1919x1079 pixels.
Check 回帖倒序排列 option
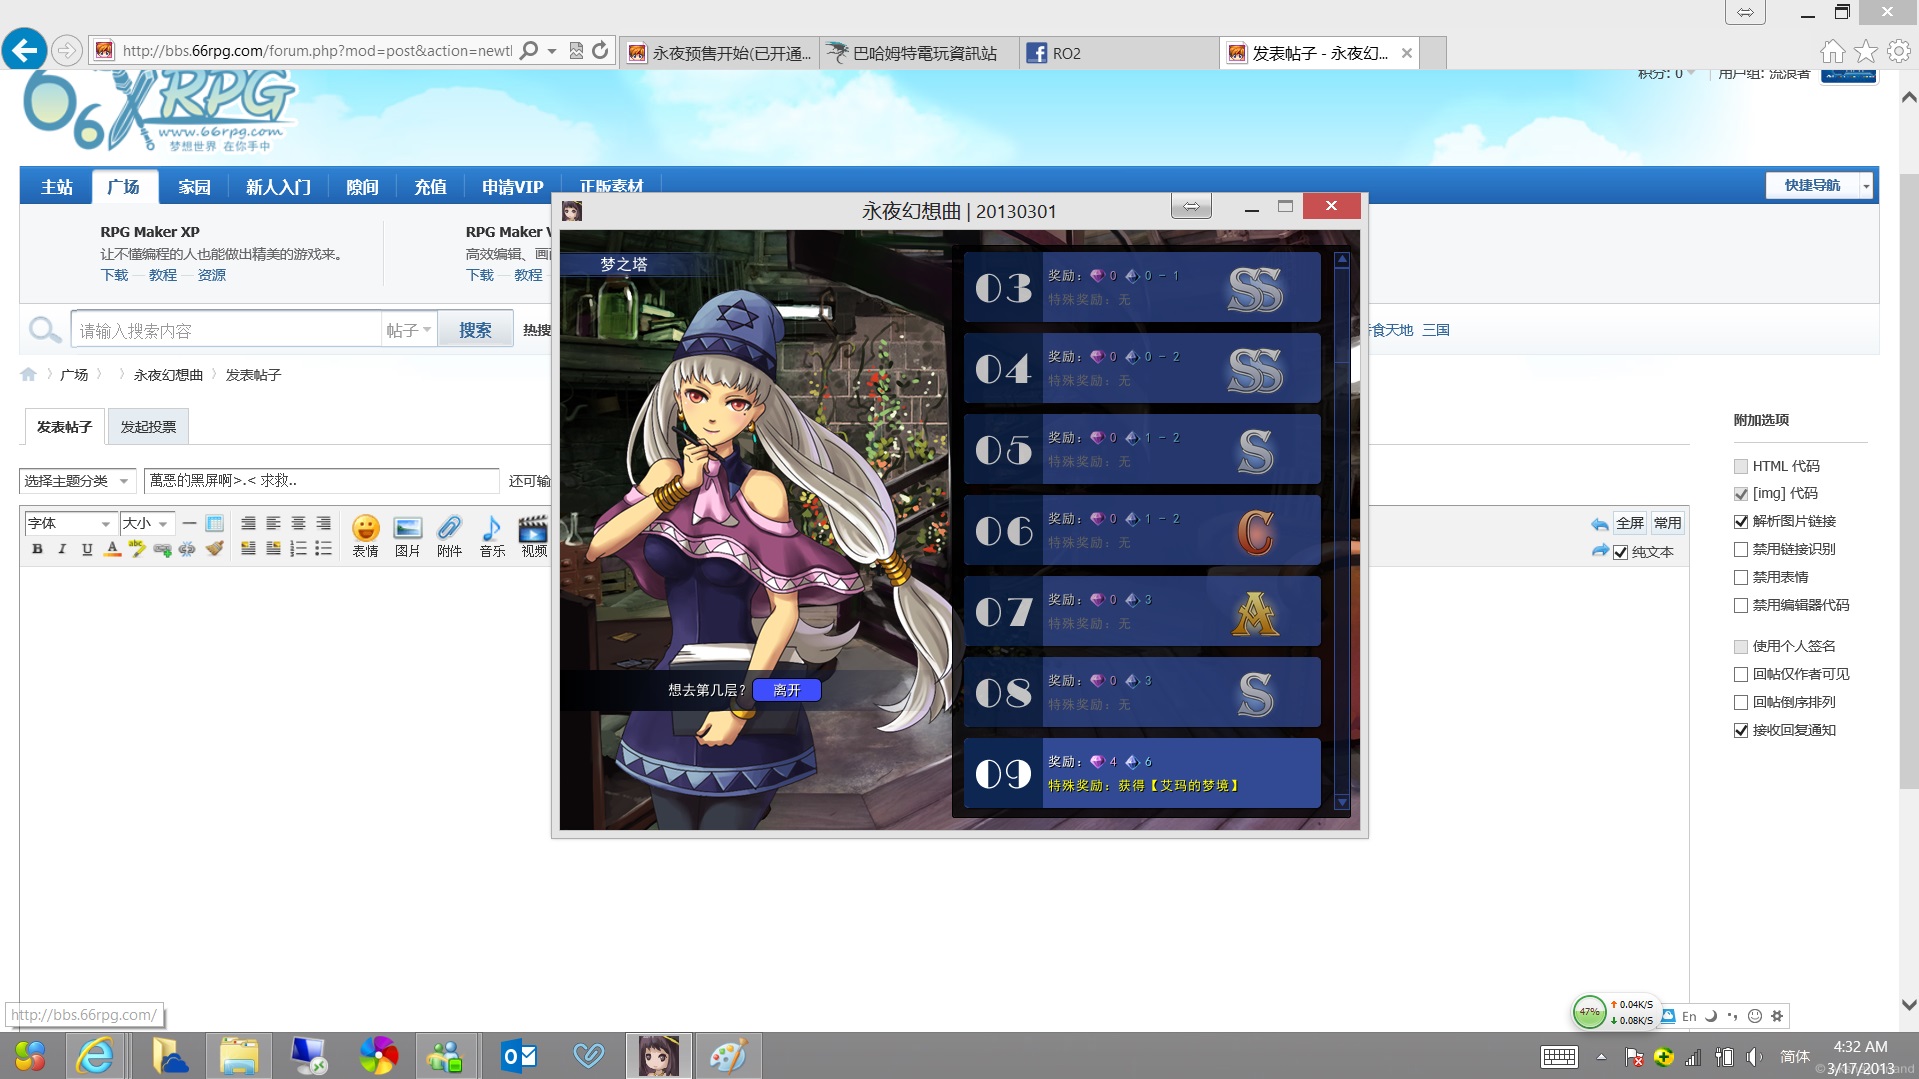pyautogui.click(x=1741, y=703)
